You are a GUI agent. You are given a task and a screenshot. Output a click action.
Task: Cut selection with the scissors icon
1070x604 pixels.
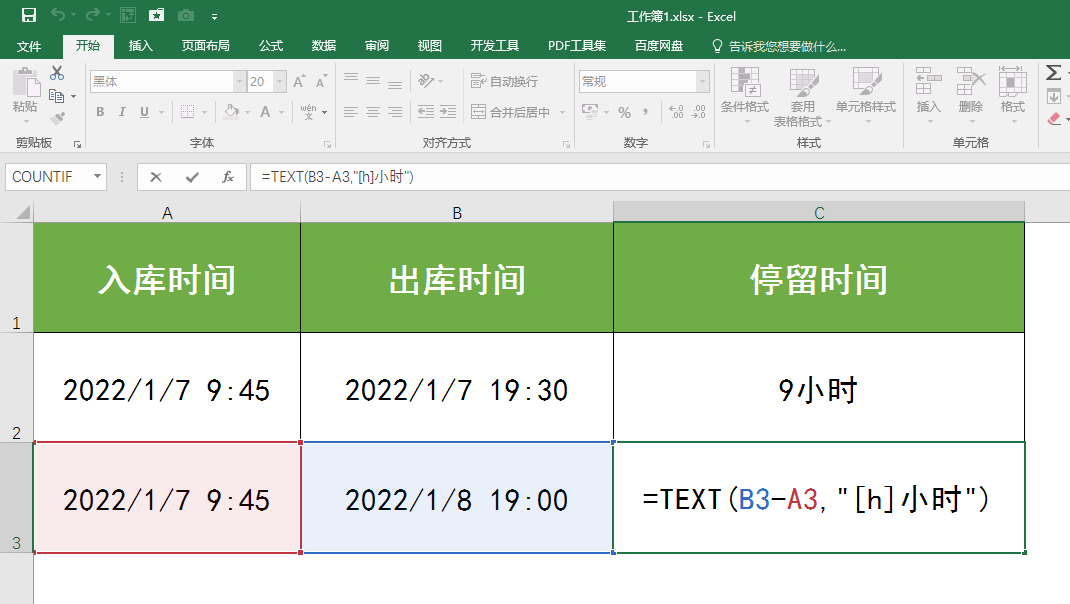tap(57, 73)
